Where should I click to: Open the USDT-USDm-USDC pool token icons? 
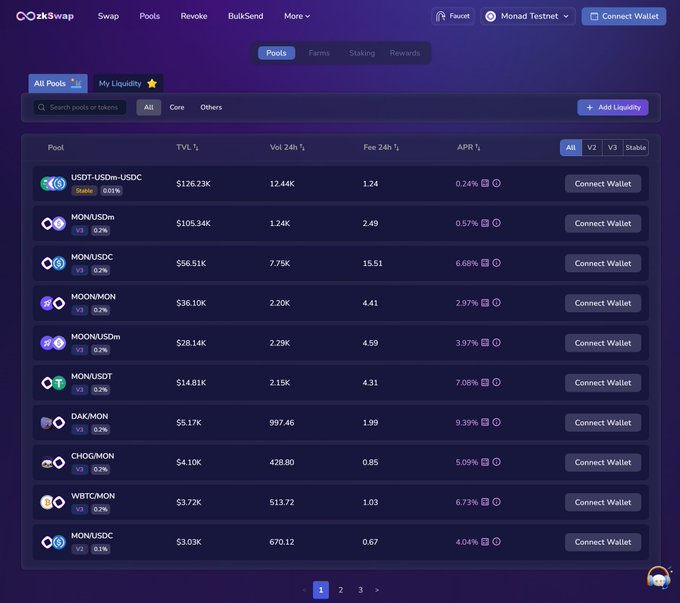pos(53,184)
